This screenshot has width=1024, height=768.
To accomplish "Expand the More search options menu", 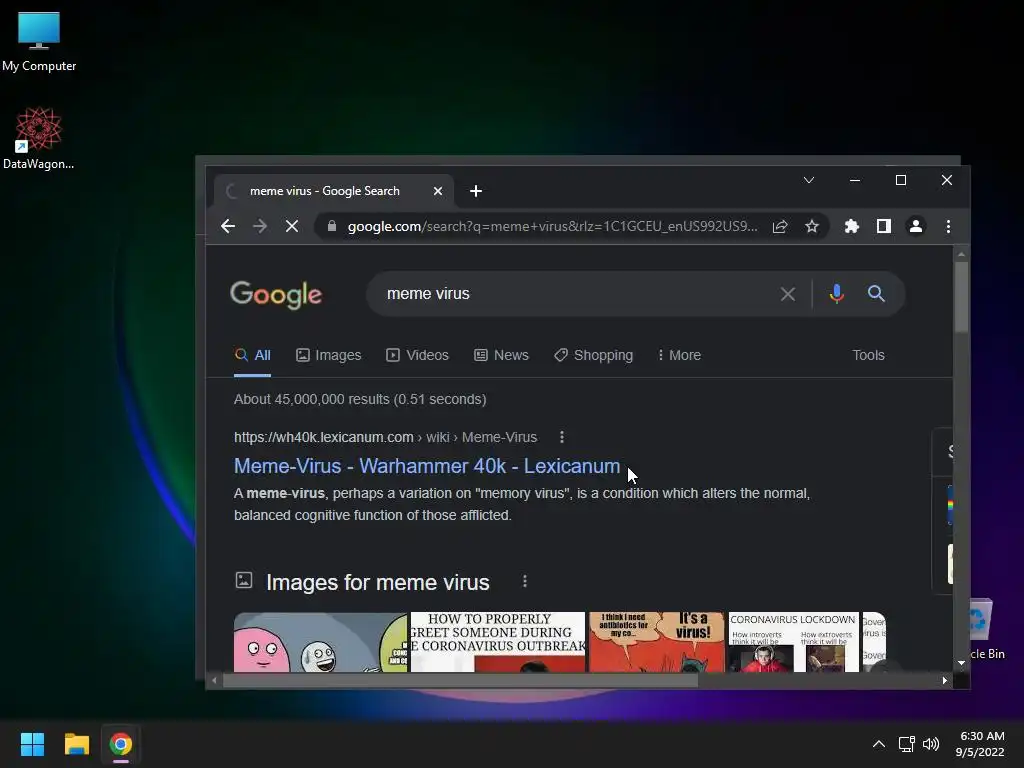I will click(679, 355).
